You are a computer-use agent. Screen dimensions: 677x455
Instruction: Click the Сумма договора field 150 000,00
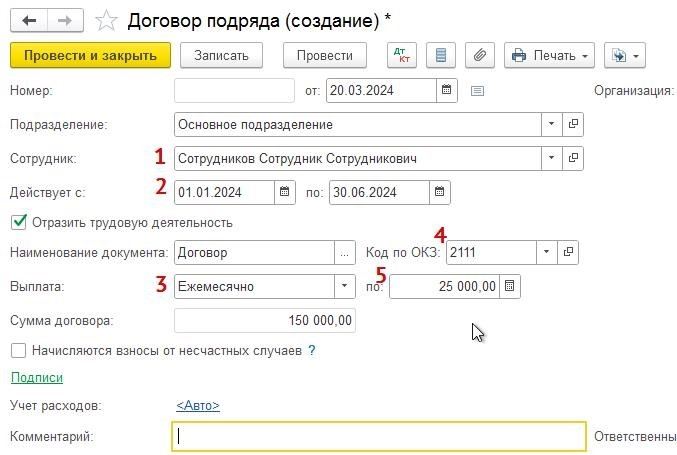pos(265,320)
